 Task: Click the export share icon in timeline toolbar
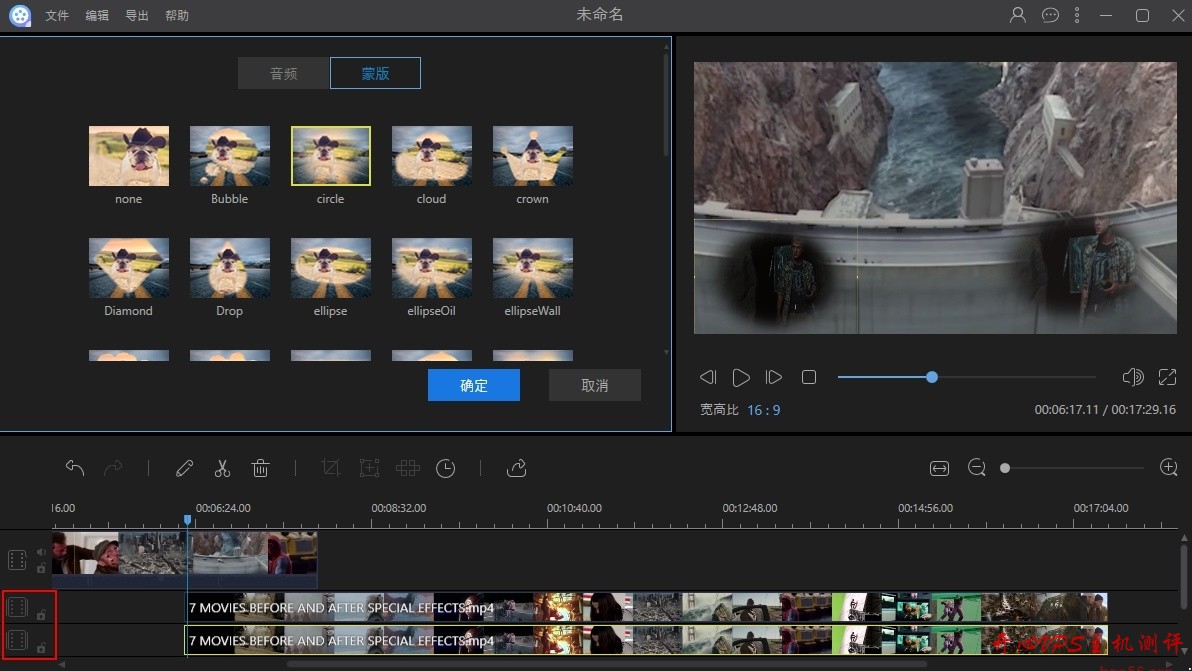[x=517, y=468]
